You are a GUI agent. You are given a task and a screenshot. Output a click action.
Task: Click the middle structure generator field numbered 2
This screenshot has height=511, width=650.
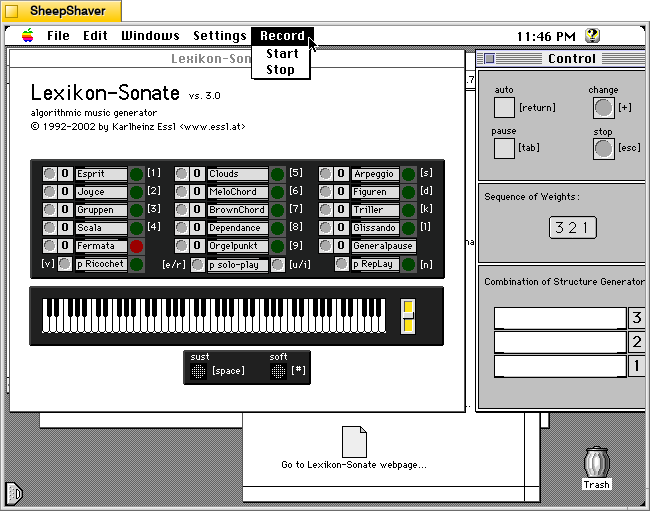tap(560, 342)
